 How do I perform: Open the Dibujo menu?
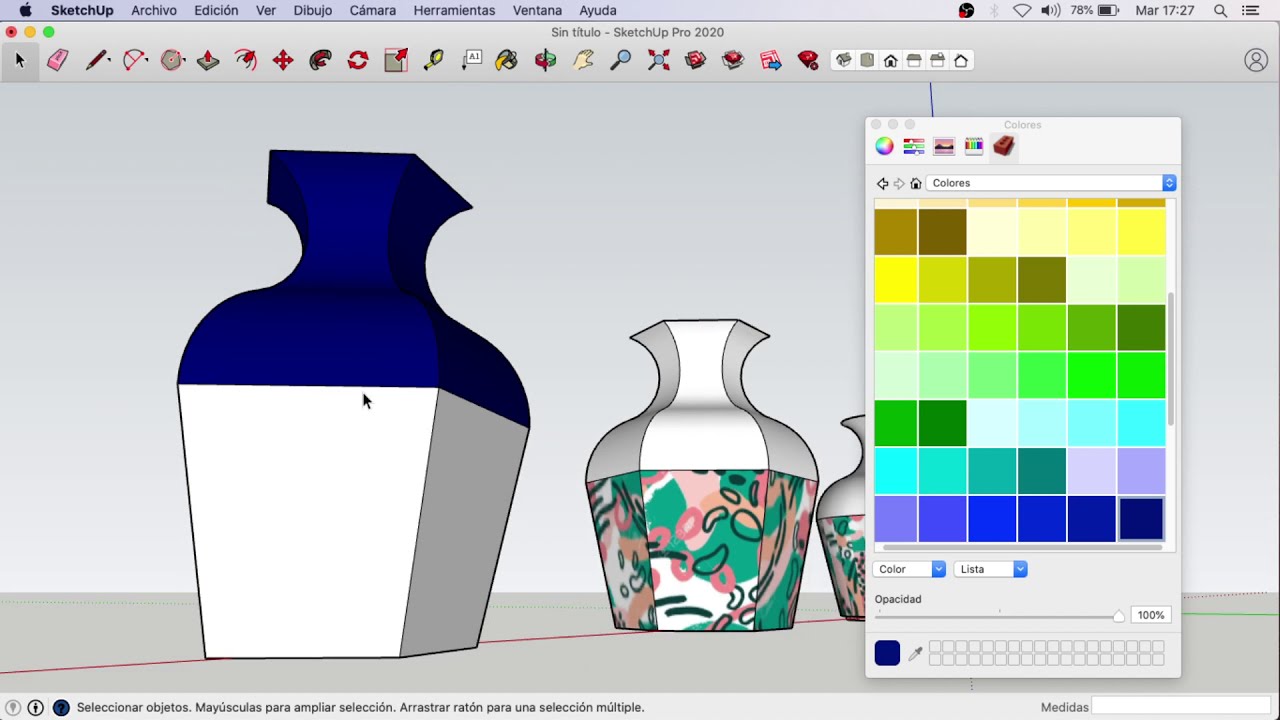(313, 10)
